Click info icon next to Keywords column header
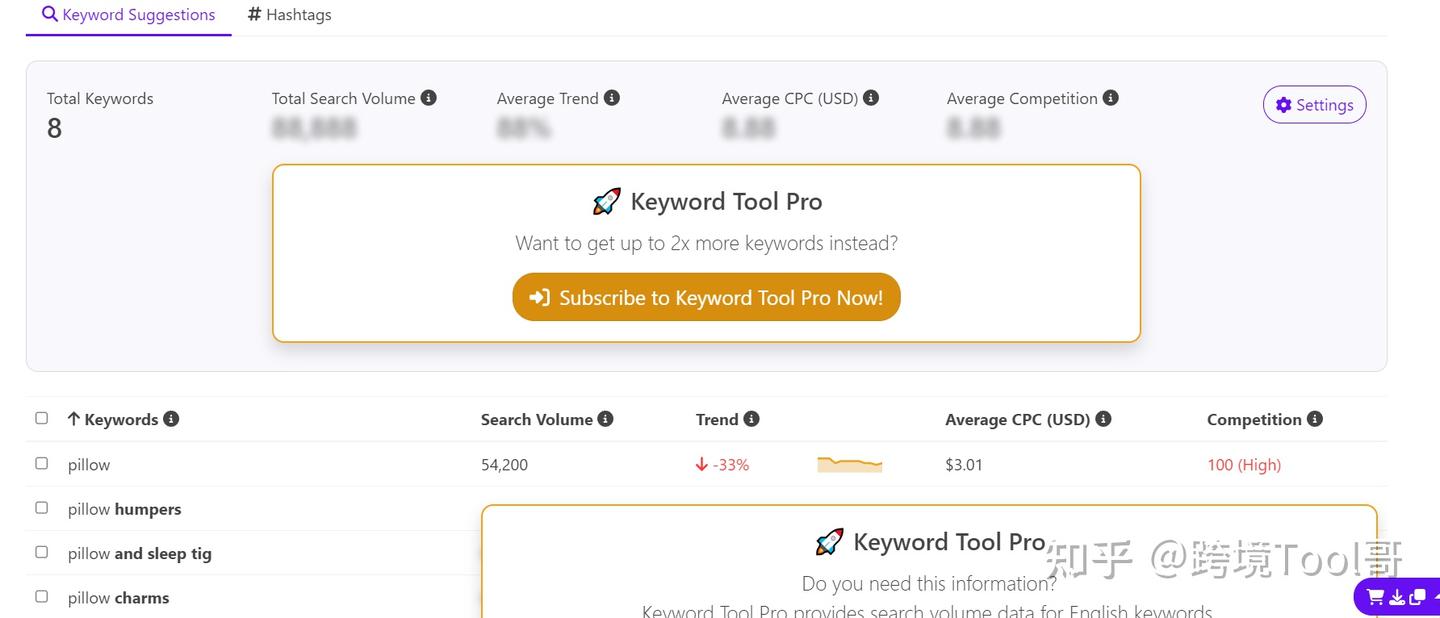1440x618 pixels. point(171,419)
